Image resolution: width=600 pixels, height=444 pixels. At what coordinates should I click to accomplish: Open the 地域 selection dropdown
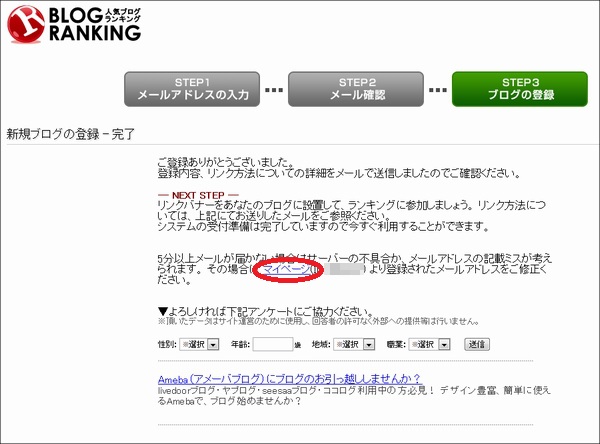354,344
